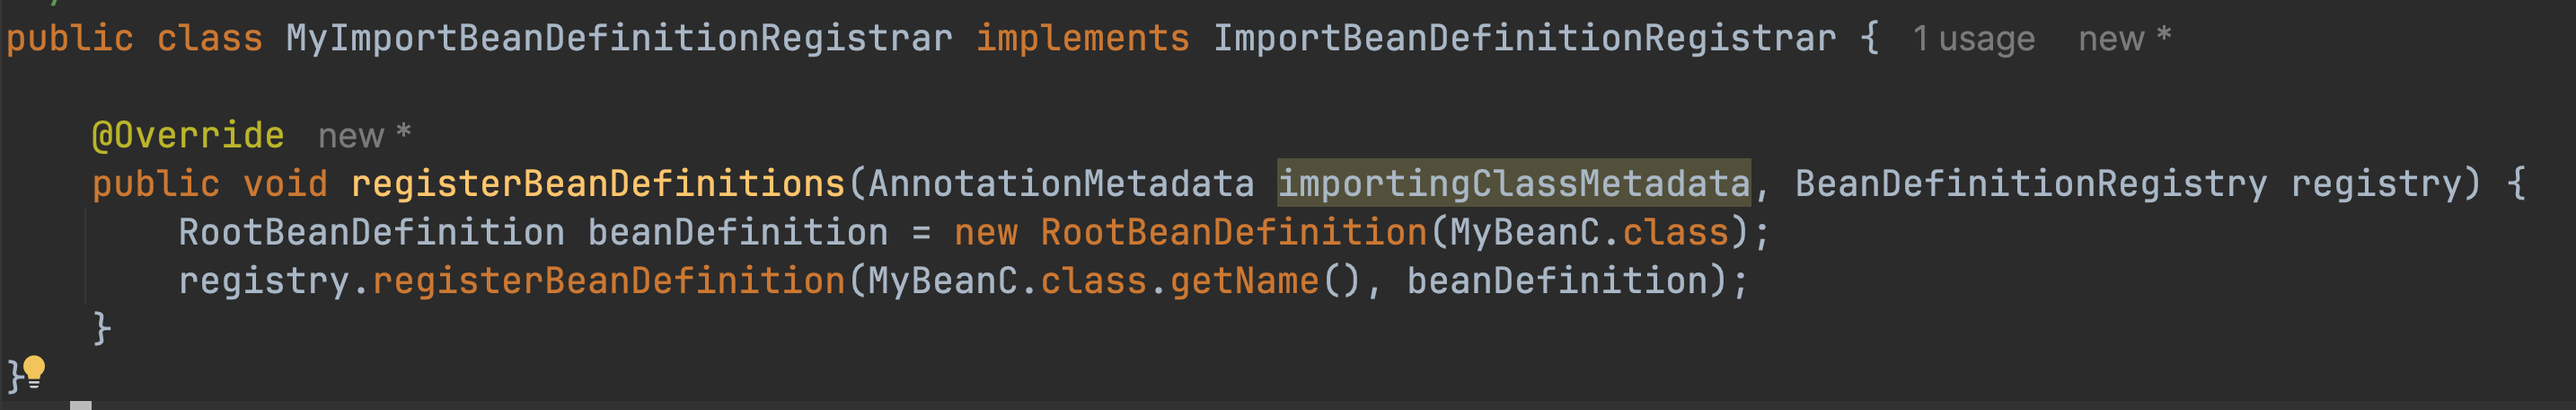Click the yellow lightbulb quick-fix icon
2576x410 pixels.
(x=34, y=370)
